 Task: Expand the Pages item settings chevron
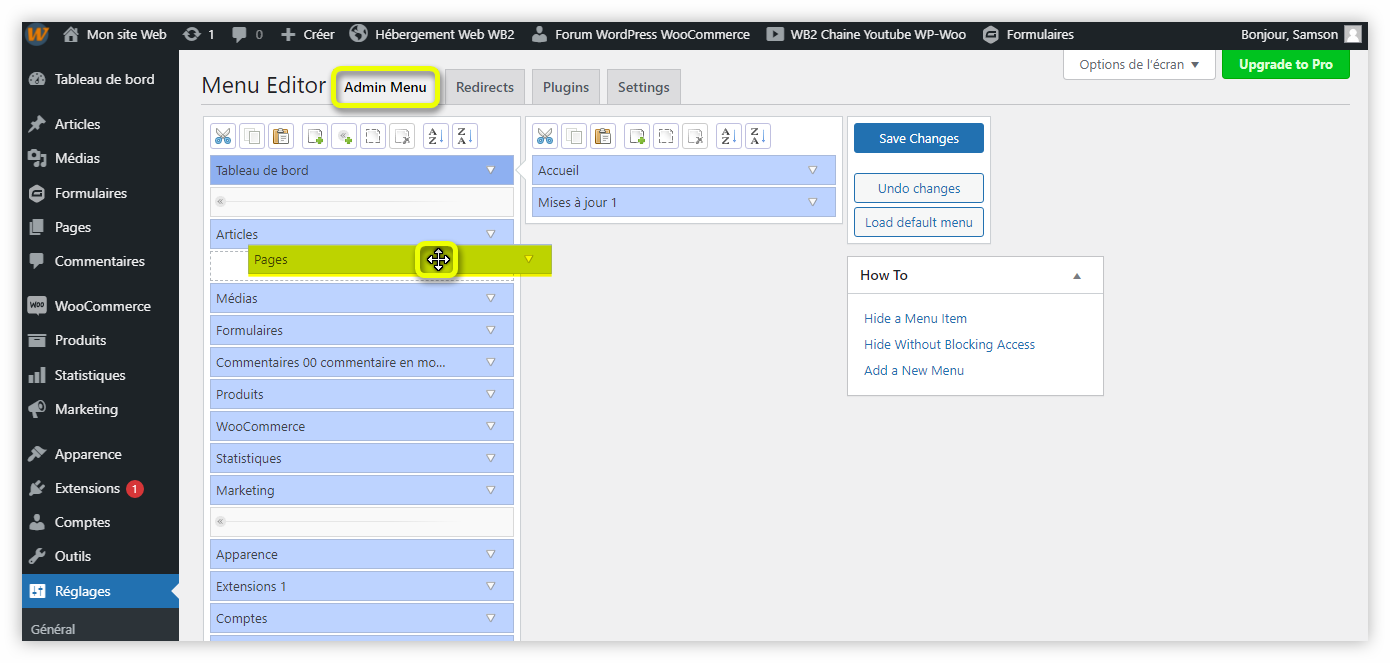(x=529, y=259)
